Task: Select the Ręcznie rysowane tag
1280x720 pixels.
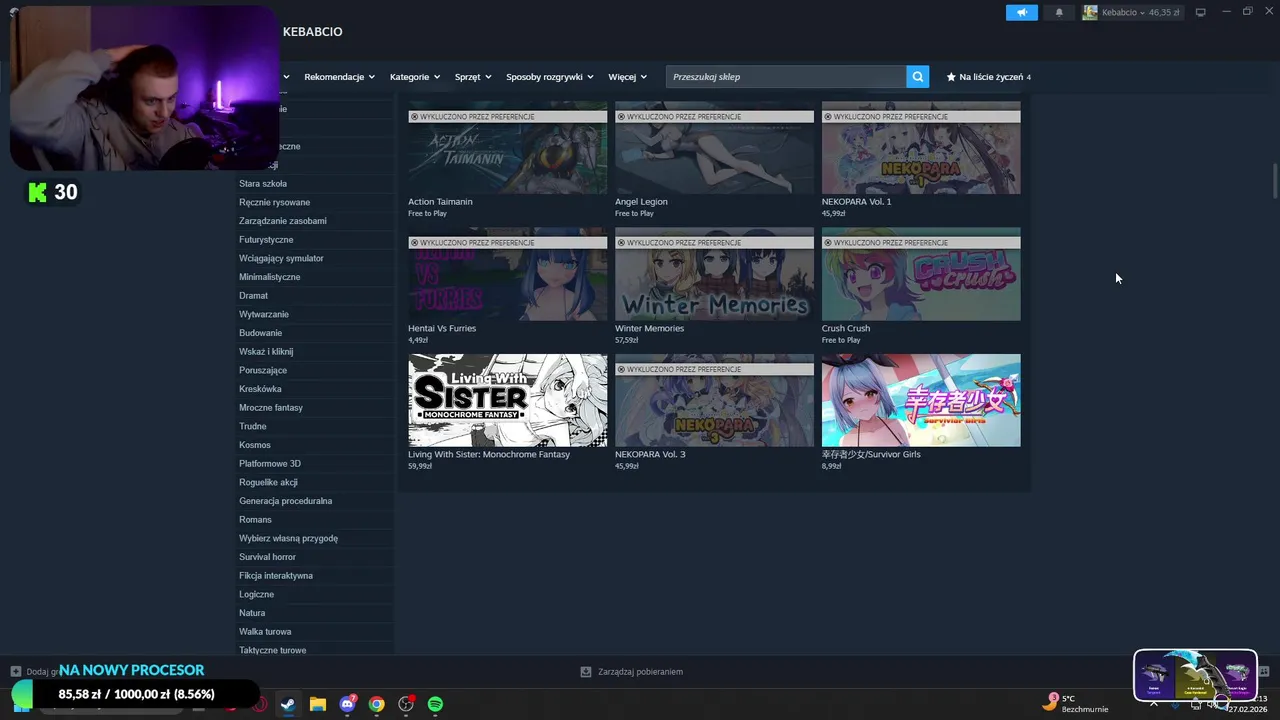Action: click(275, 202)
